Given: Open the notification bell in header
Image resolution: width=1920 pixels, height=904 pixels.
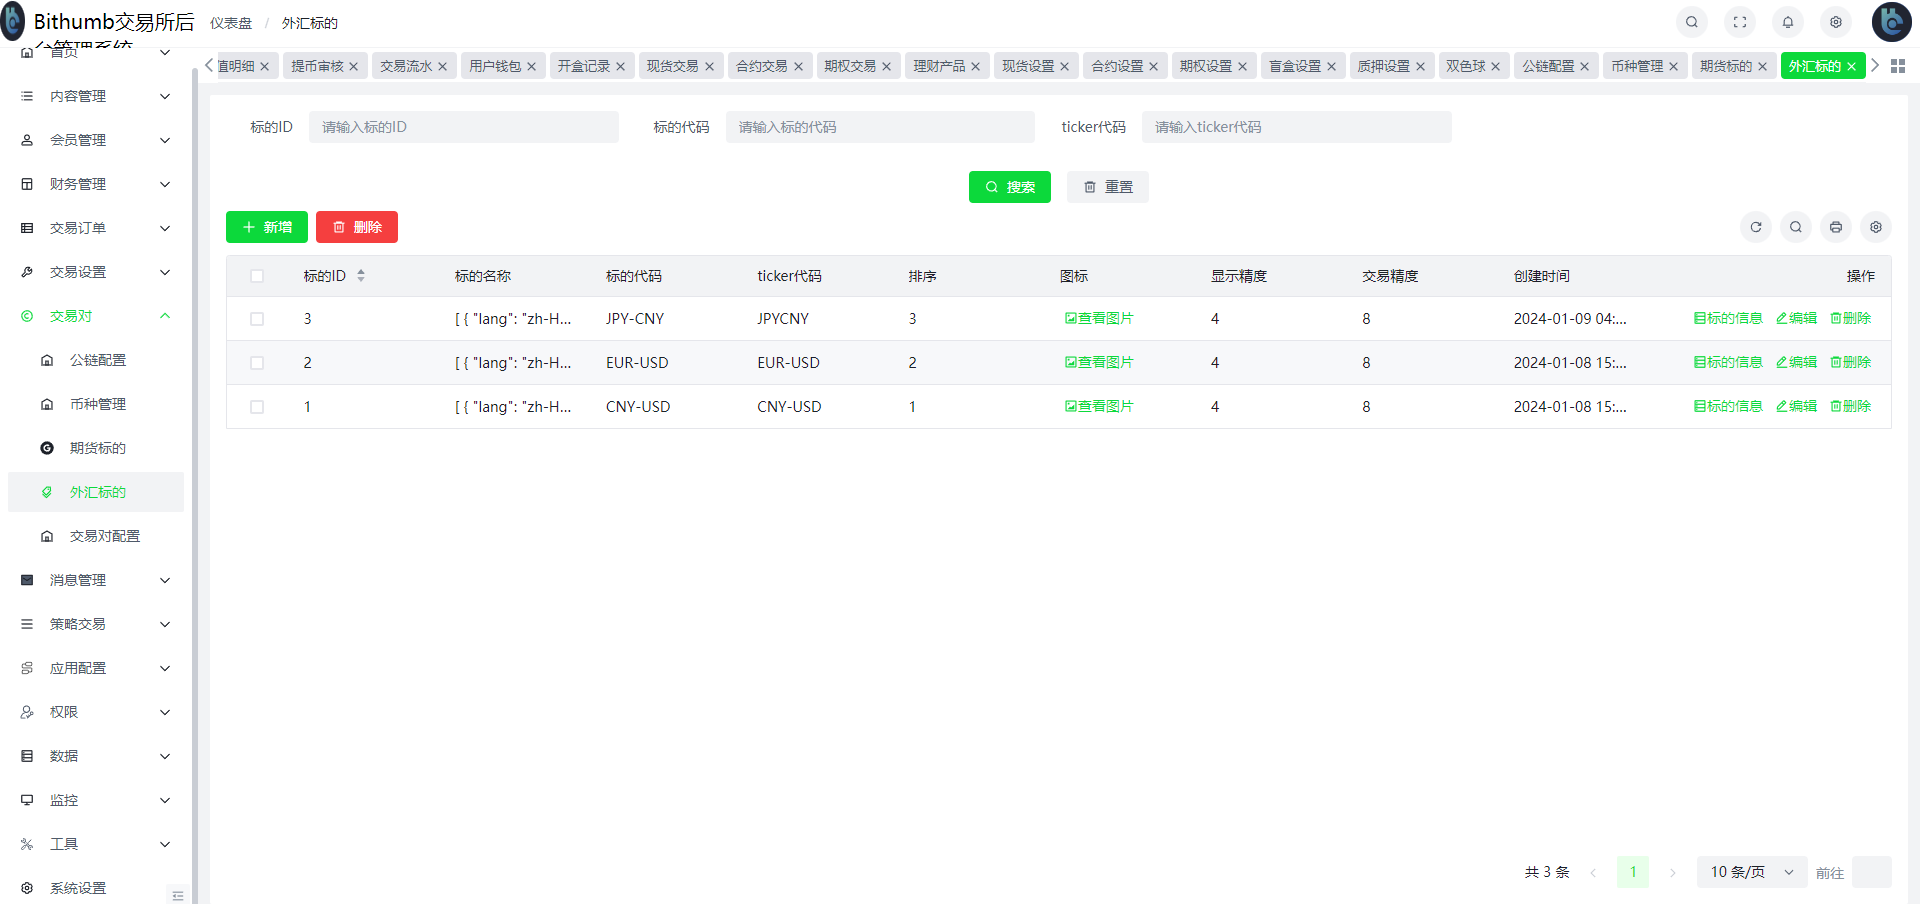Looking at the screenshot, I should coord(1788,22).
